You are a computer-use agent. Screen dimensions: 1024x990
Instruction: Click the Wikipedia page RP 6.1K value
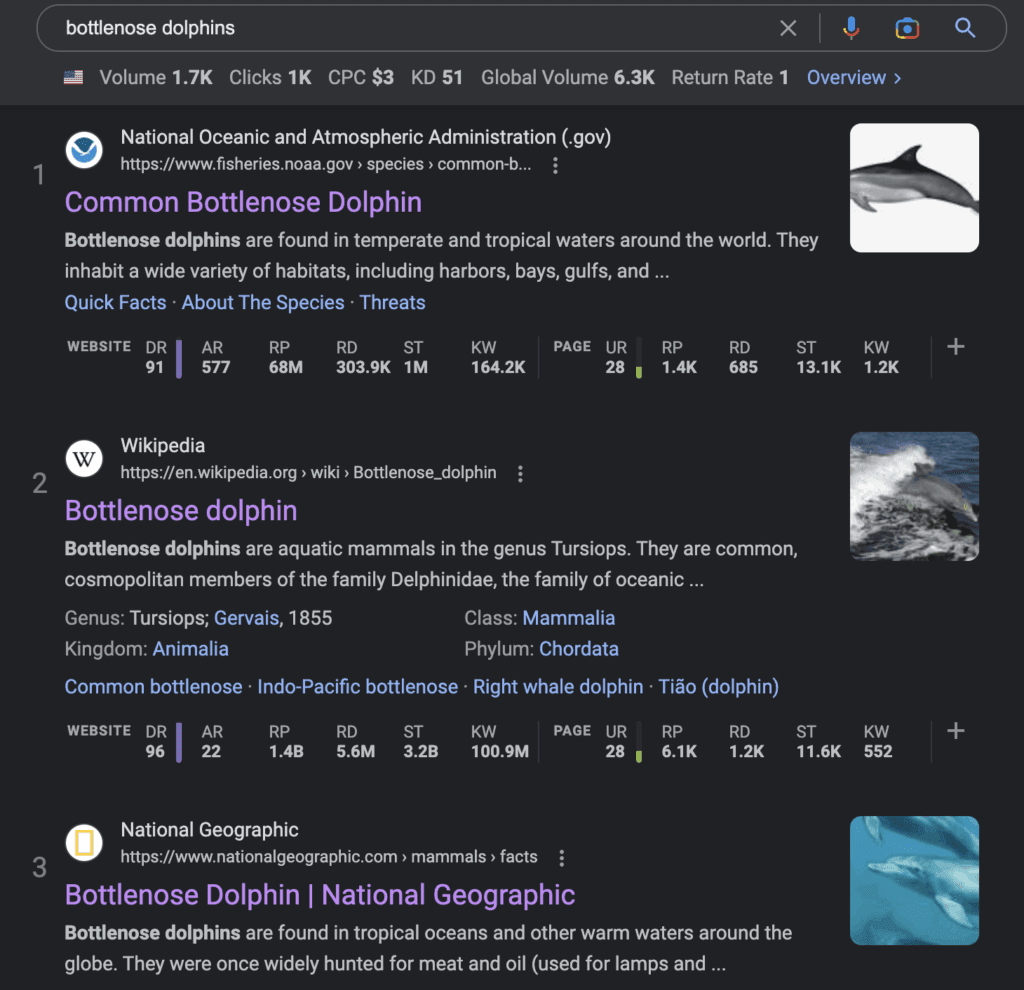point(679,751)
